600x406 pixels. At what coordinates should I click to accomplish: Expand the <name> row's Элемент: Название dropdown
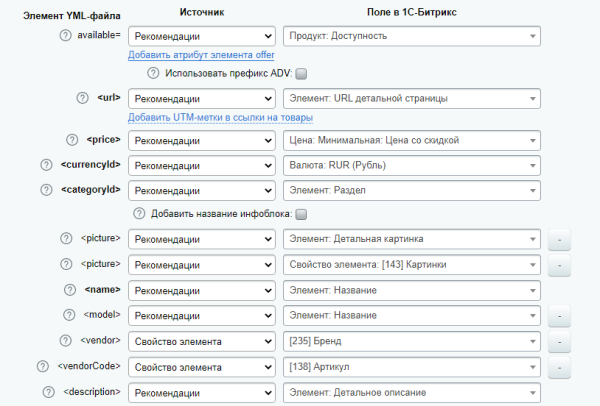tap(412, 291)
